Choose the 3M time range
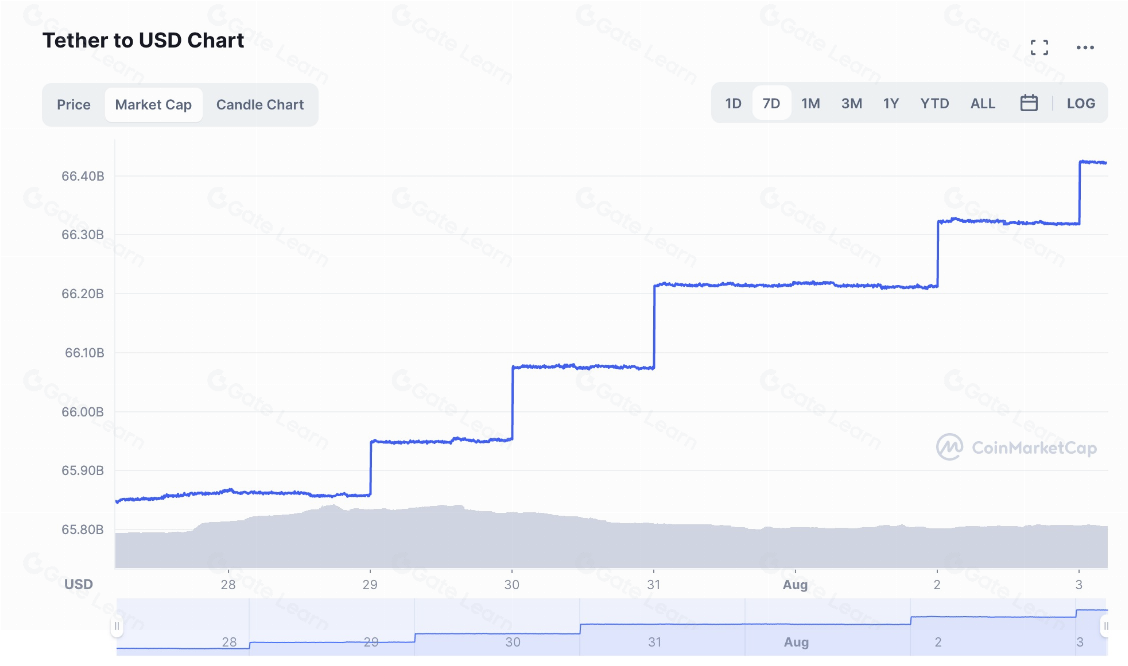1128x666 pixels. 851,103
